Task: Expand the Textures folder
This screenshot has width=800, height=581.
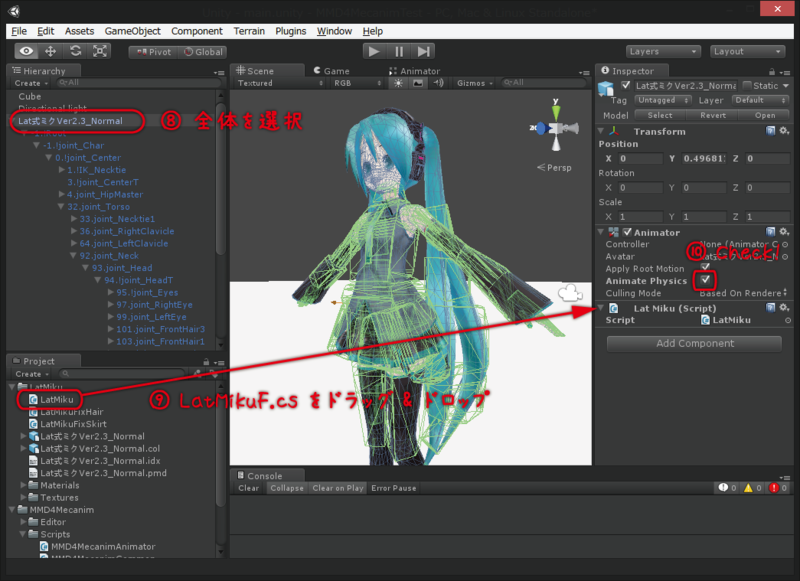Action: [x=23, y=497]
